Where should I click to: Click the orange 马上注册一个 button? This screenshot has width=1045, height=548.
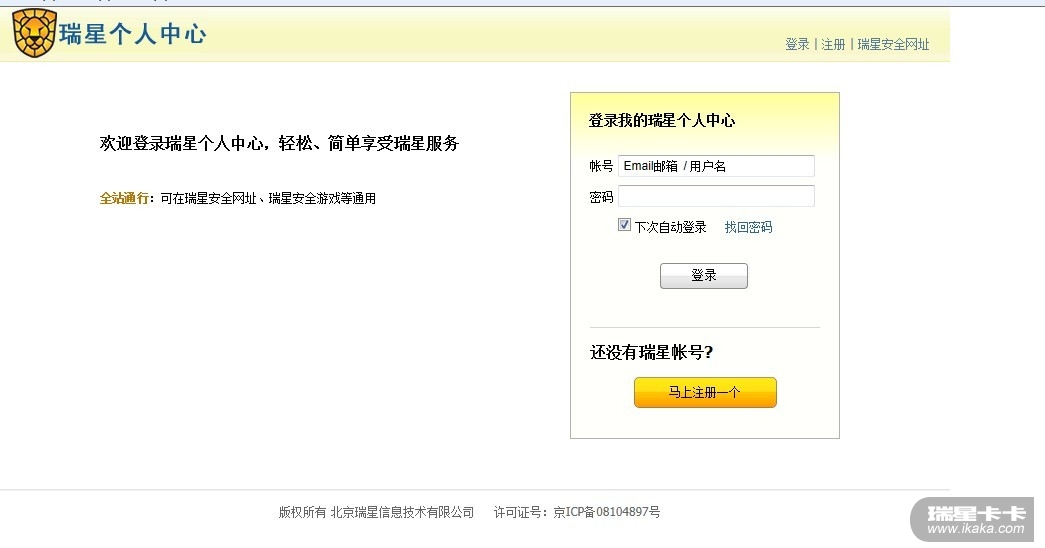point(705,393)
